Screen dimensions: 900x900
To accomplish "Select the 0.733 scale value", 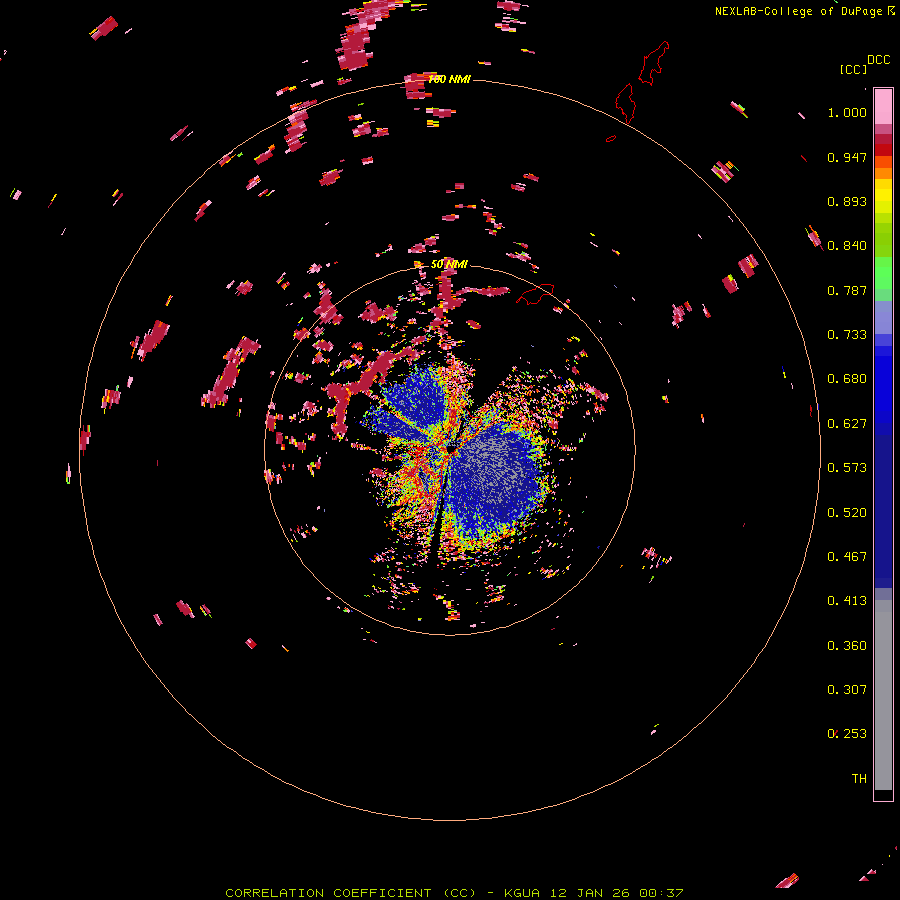I will tap(847, 335).
